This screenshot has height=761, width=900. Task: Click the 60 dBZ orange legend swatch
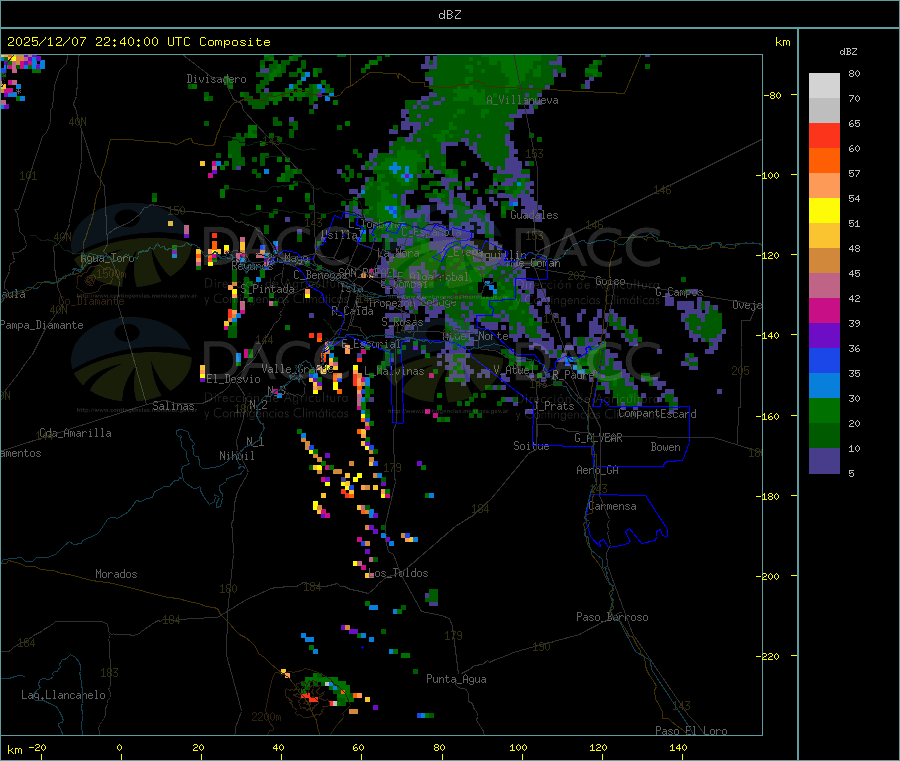(824, 161)
